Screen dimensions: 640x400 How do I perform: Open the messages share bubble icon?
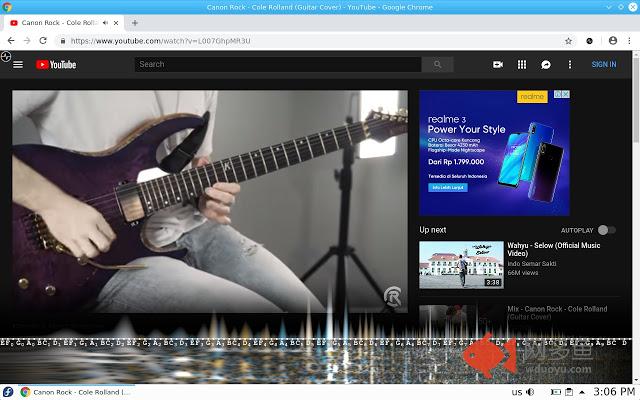coord(546,64)
